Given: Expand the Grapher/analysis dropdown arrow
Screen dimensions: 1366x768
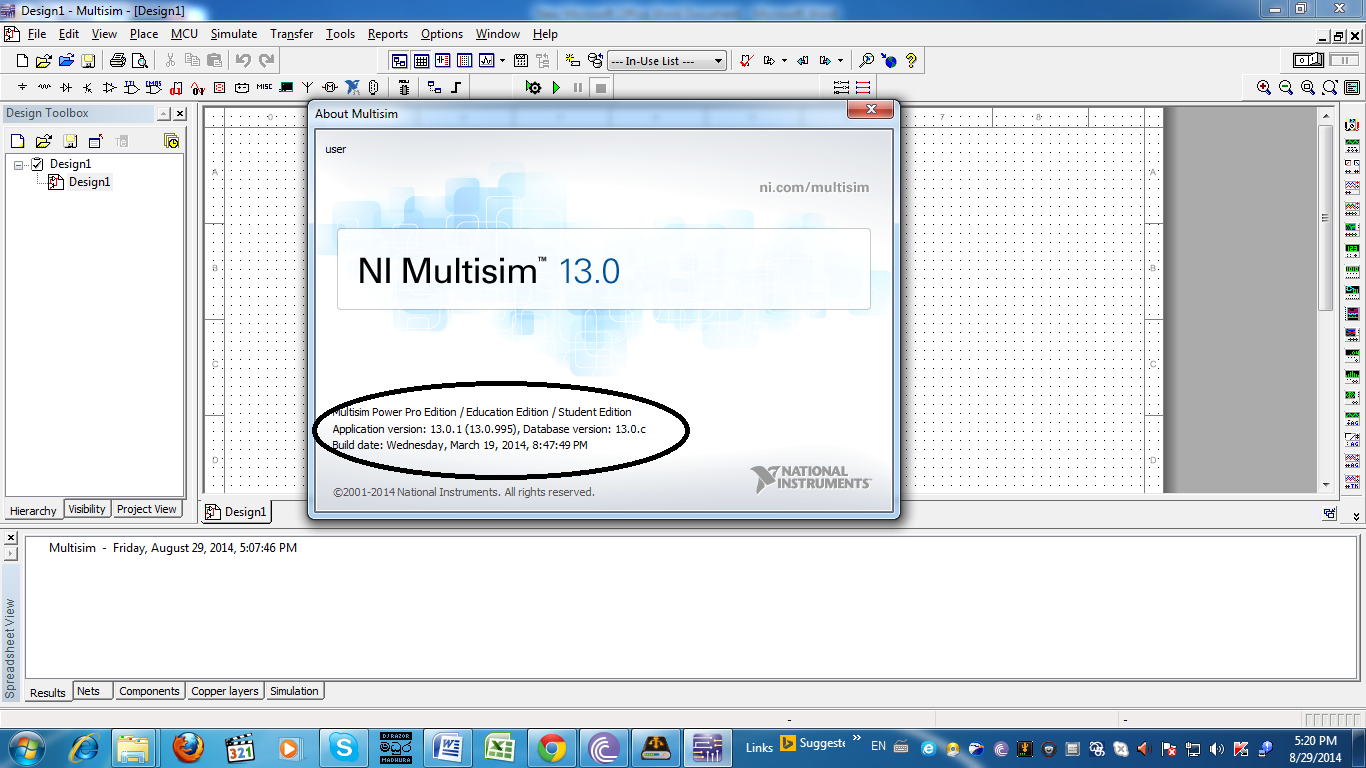Looking at the screenshot, I should [x=502, y=61].
